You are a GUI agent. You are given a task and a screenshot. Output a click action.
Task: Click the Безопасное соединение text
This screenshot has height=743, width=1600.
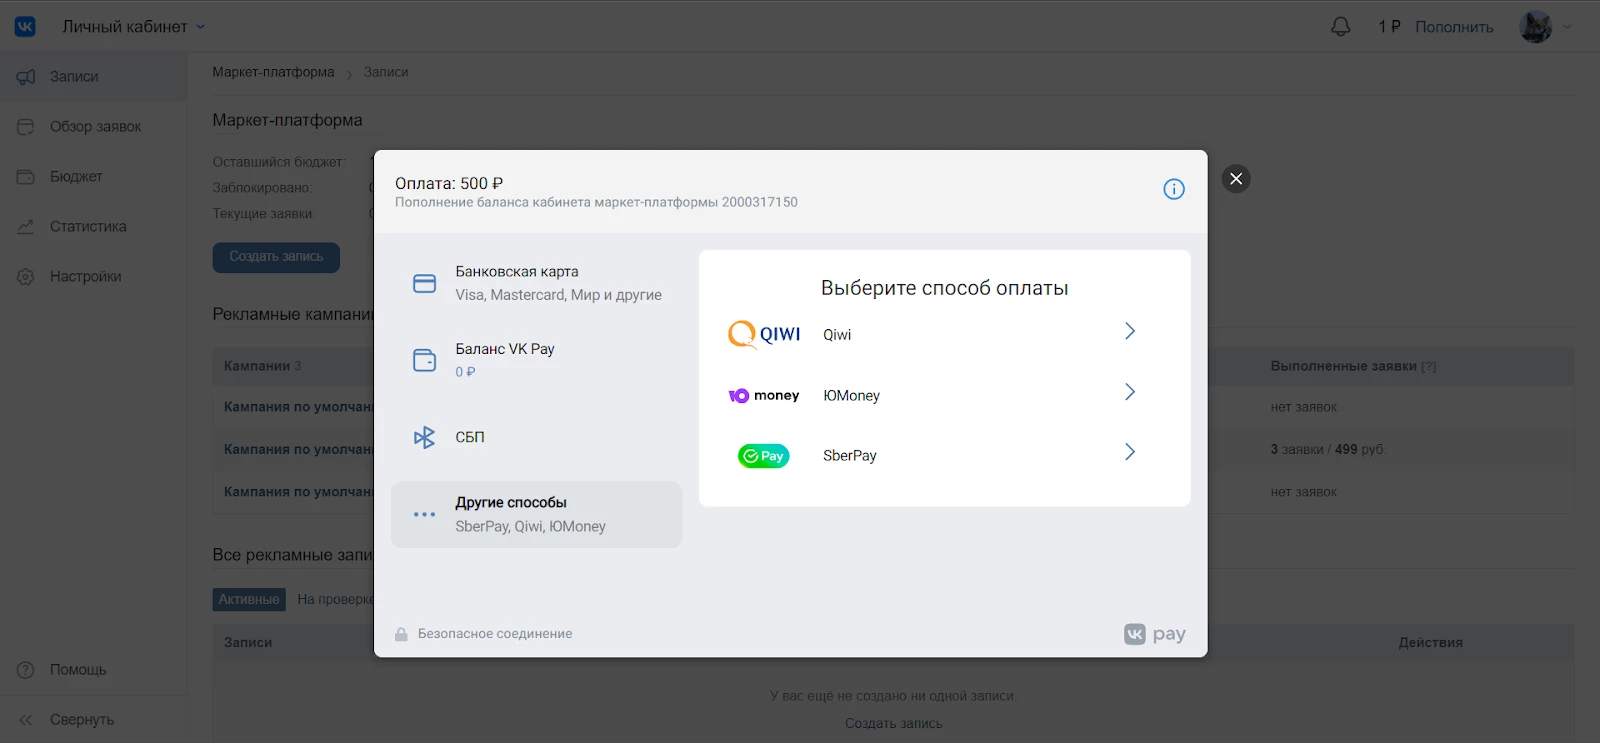point(495,634)
